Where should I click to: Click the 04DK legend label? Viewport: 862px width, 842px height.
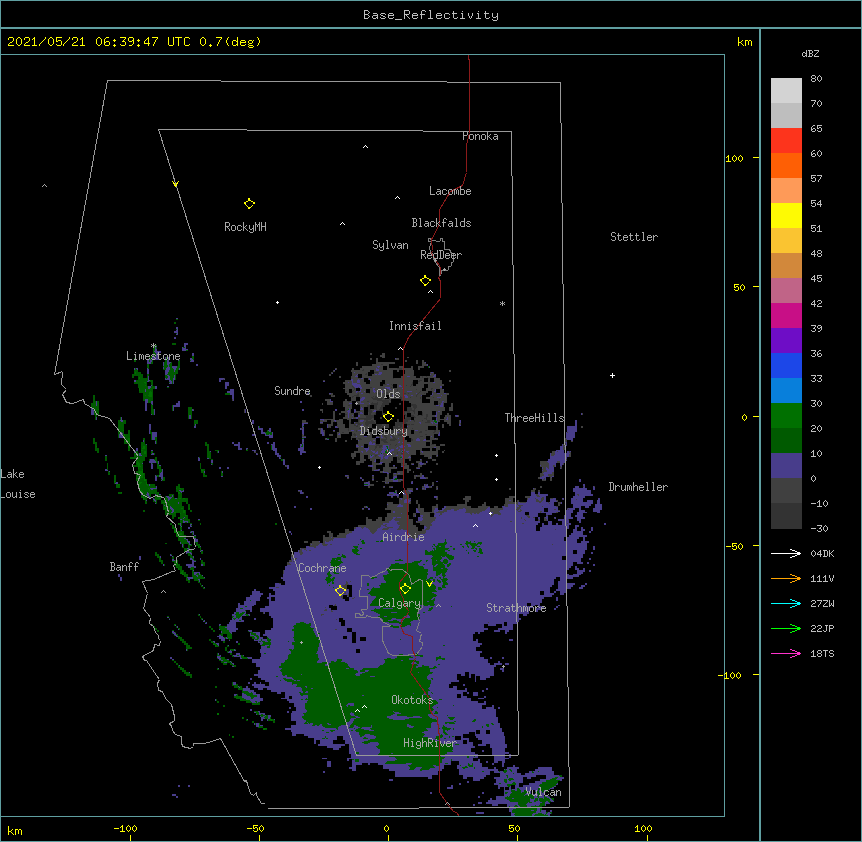[x=822, y=553]
